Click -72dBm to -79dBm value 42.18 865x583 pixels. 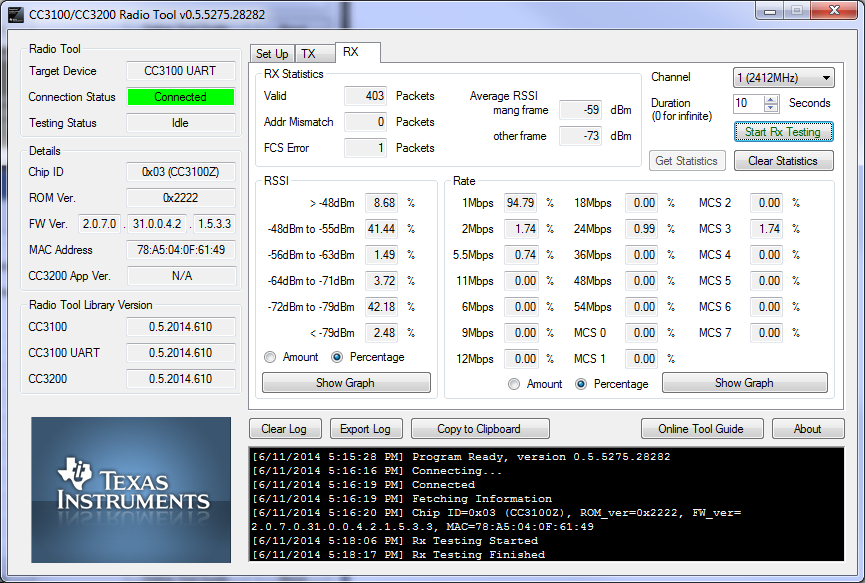[382, 307]
